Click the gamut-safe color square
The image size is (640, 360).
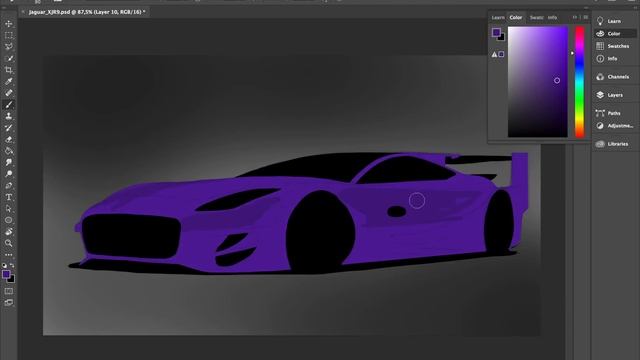click(501, 54)
